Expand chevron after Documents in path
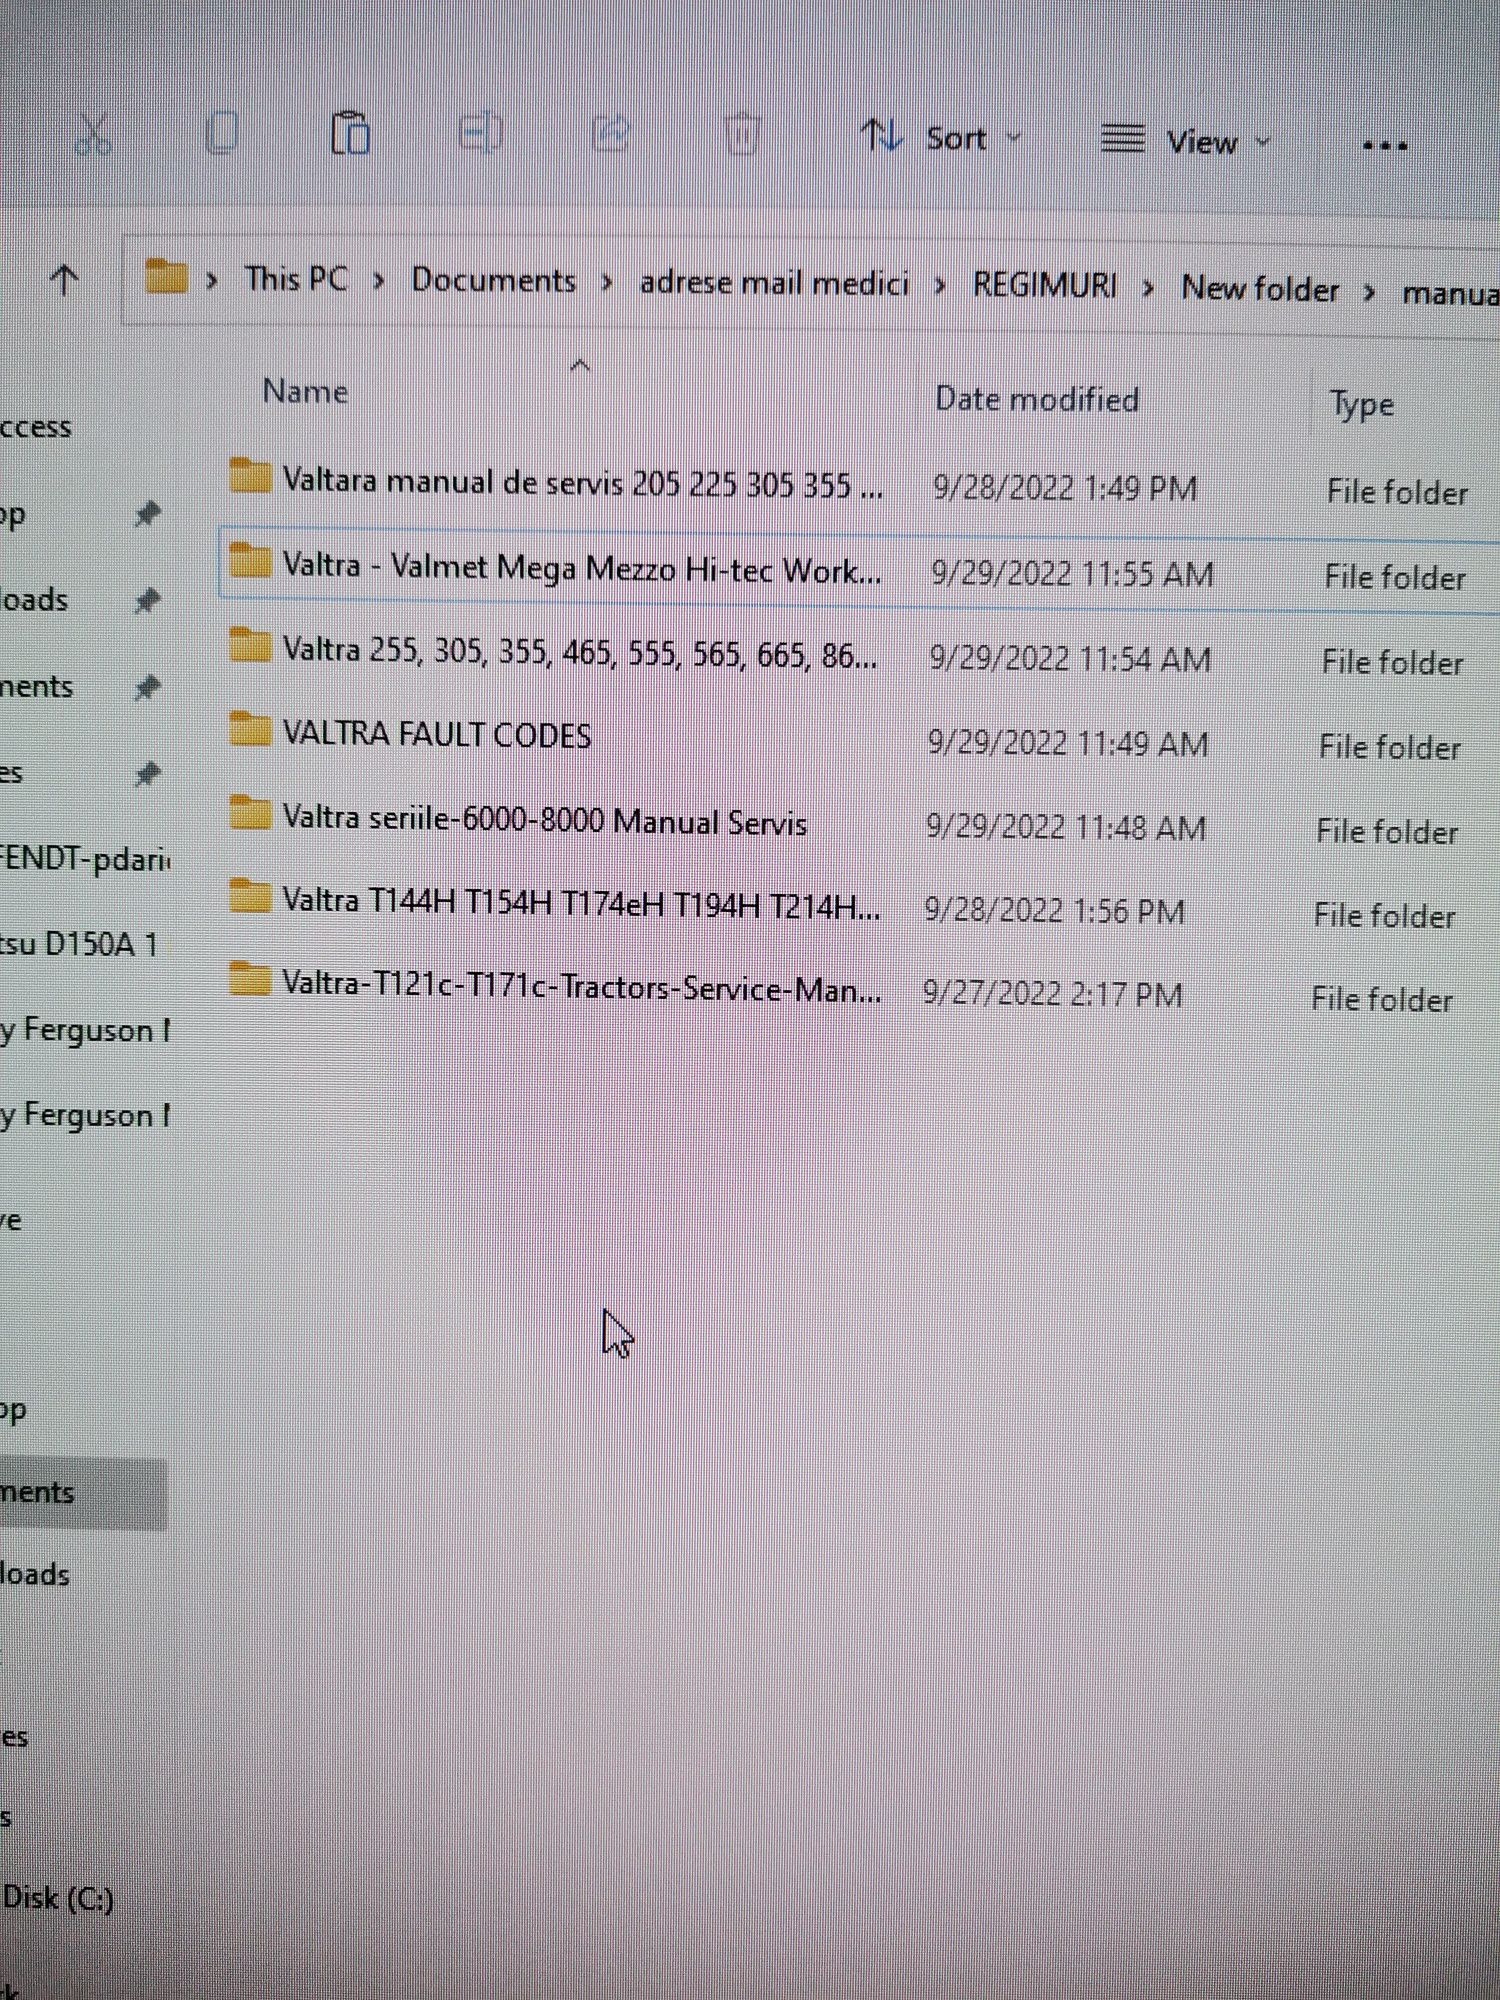The image size is (1500, 2000). tap(607, 284)
